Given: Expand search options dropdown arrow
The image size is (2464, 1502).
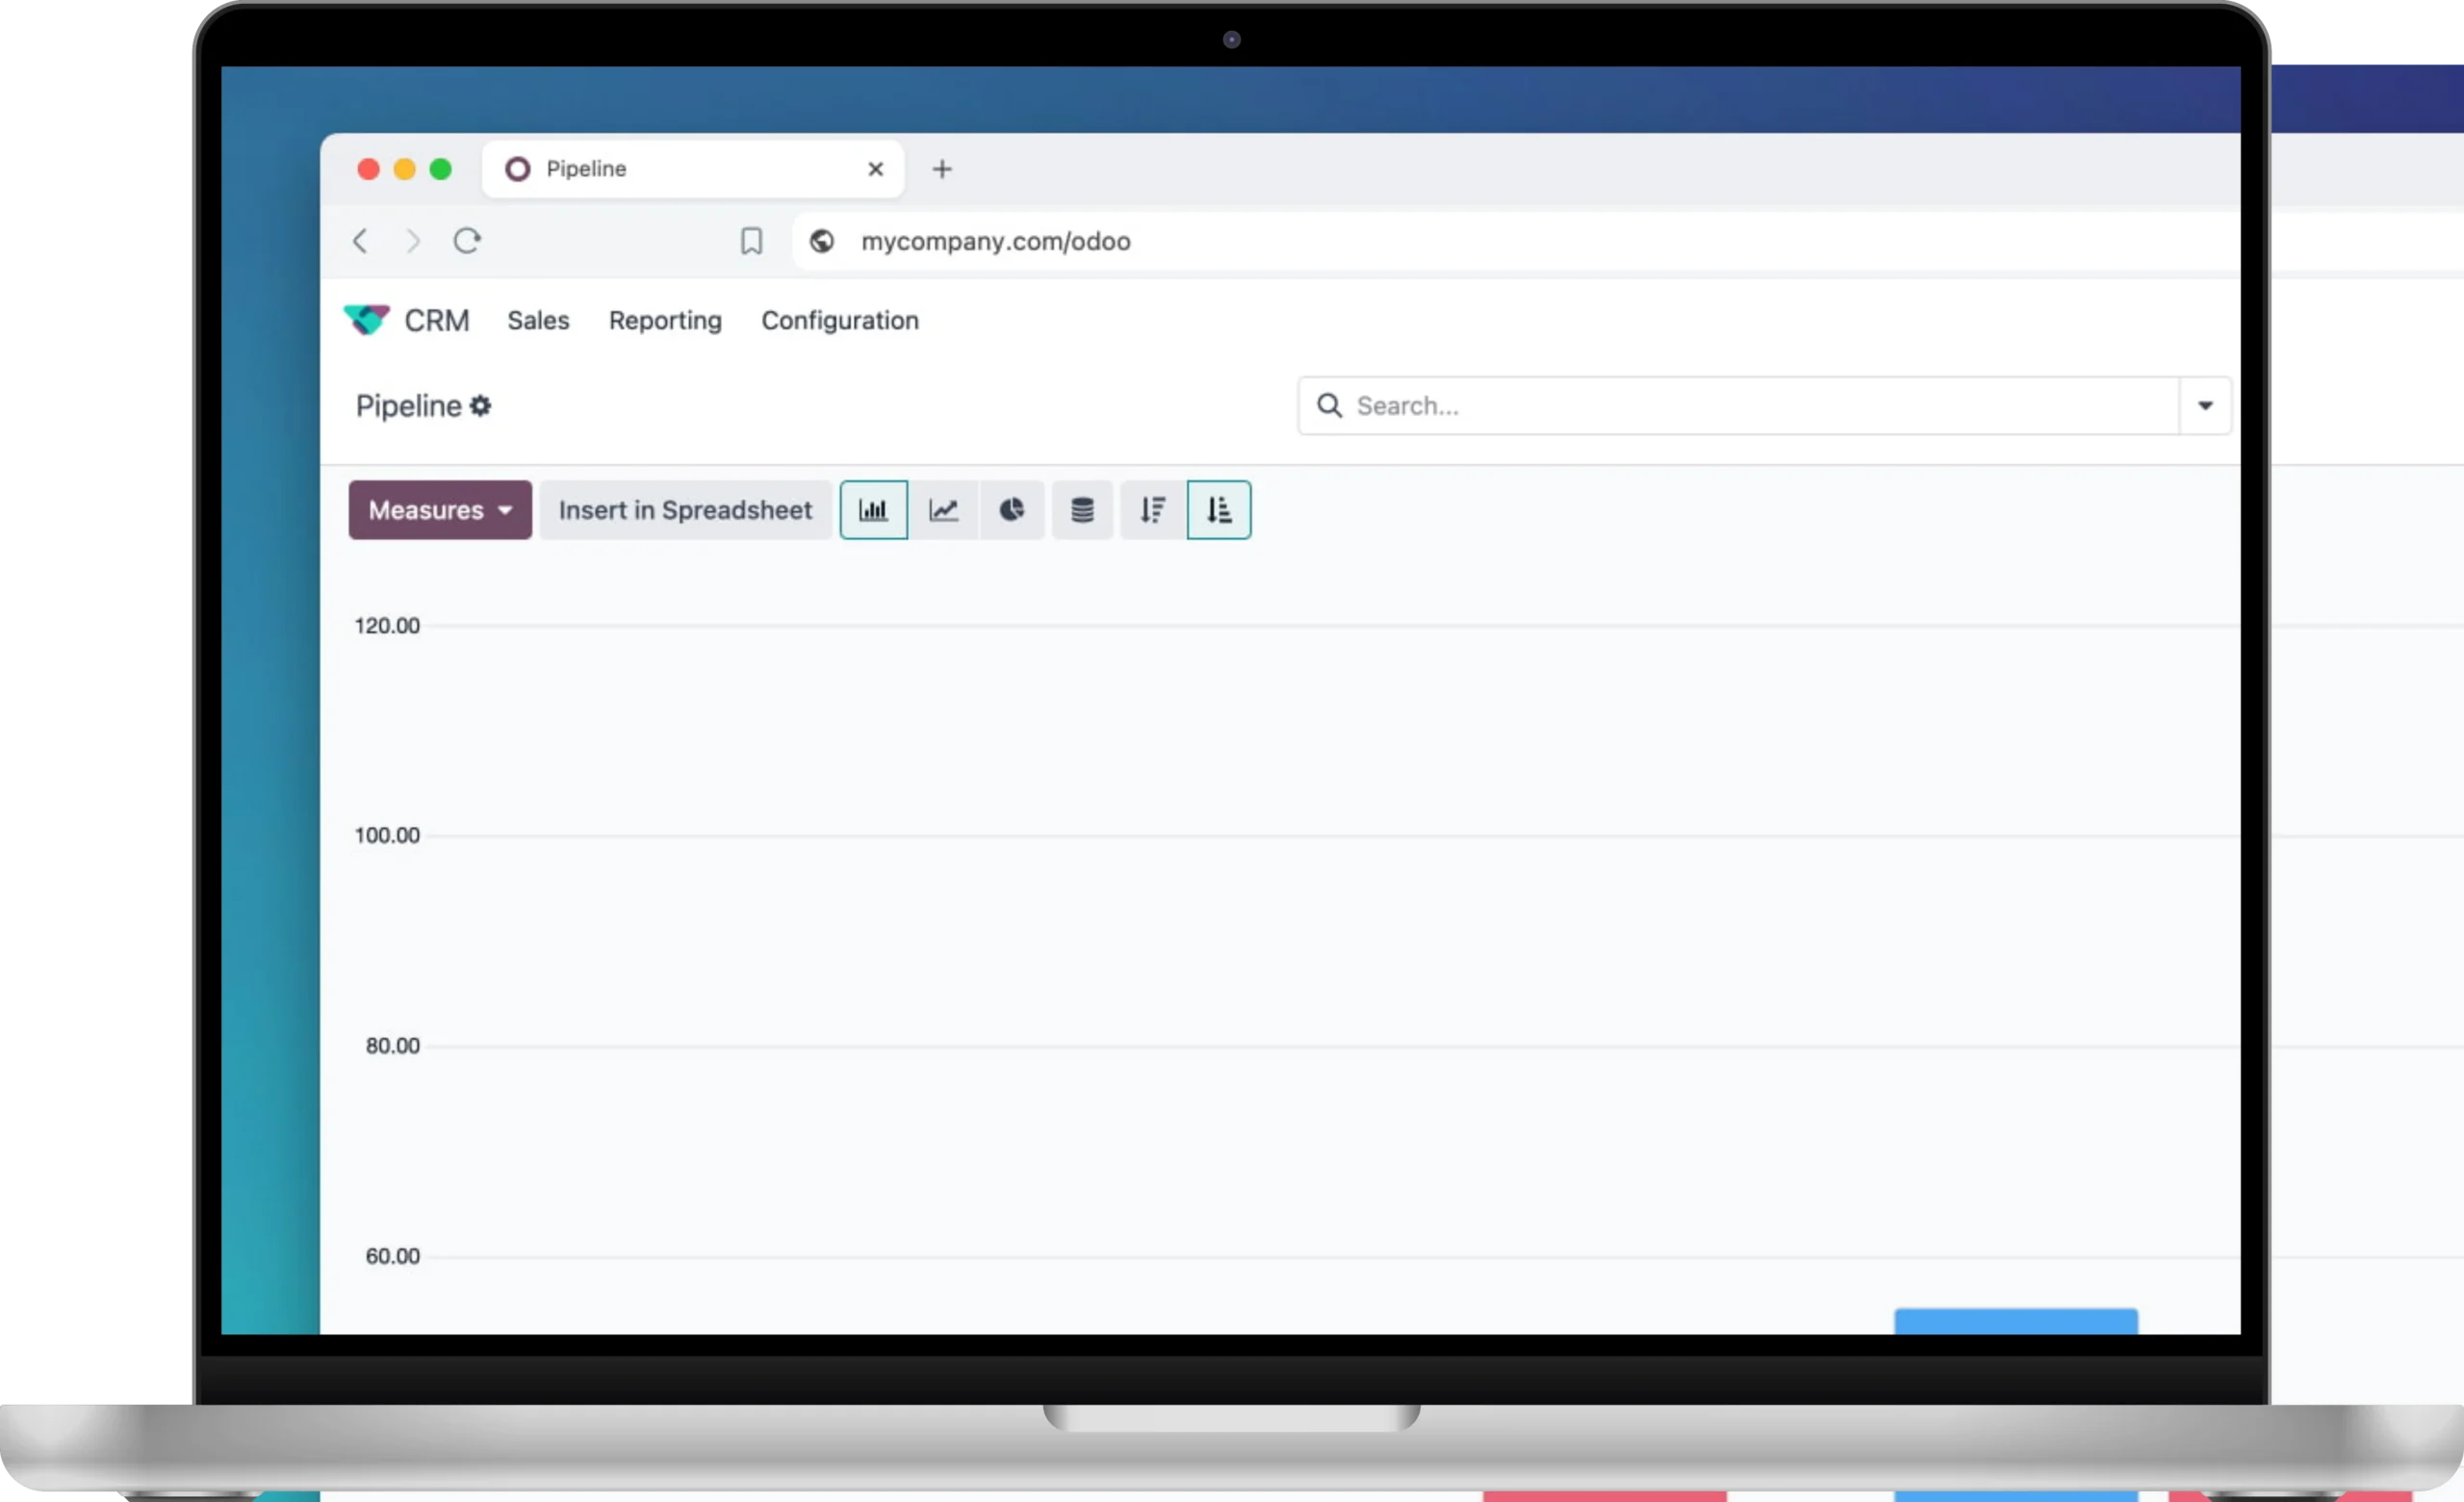Looking at the screenshot, I should pos(2205,406).
